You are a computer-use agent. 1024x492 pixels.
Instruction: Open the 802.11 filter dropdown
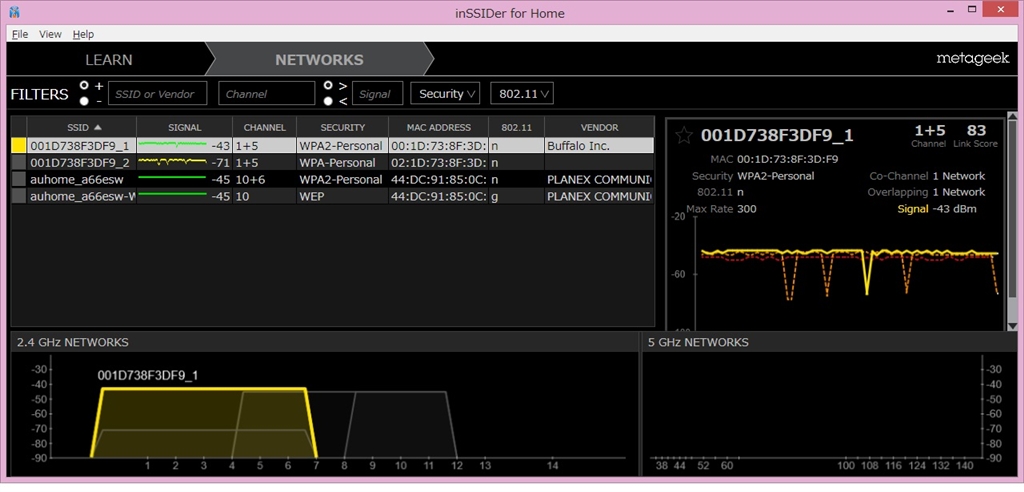click(522, 93)
